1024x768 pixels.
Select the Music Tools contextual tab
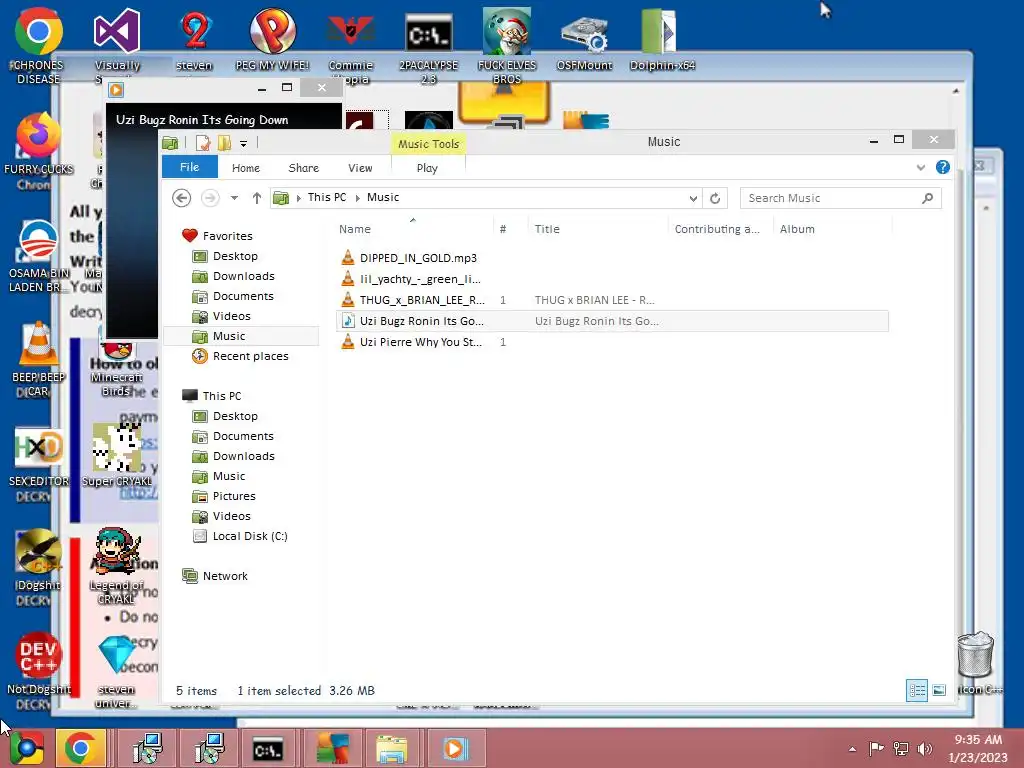[428, 144]
